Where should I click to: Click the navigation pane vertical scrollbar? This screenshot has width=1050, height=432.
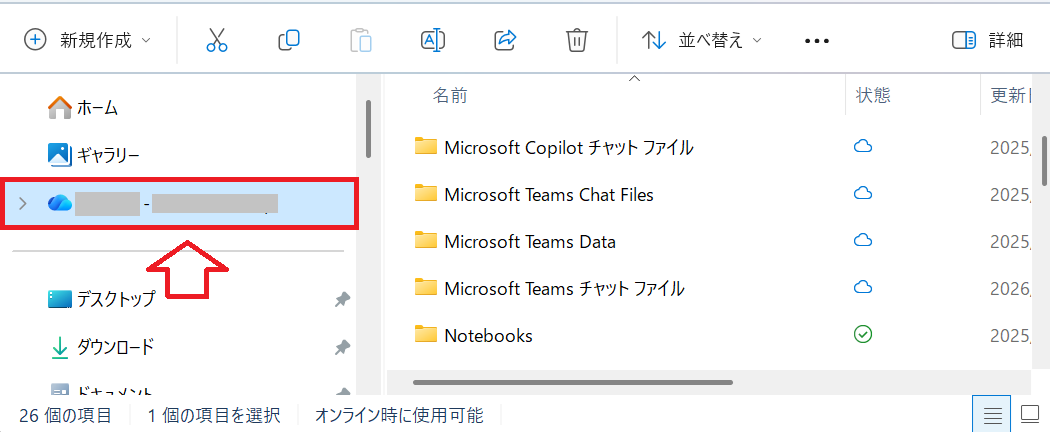click(368, 129)
